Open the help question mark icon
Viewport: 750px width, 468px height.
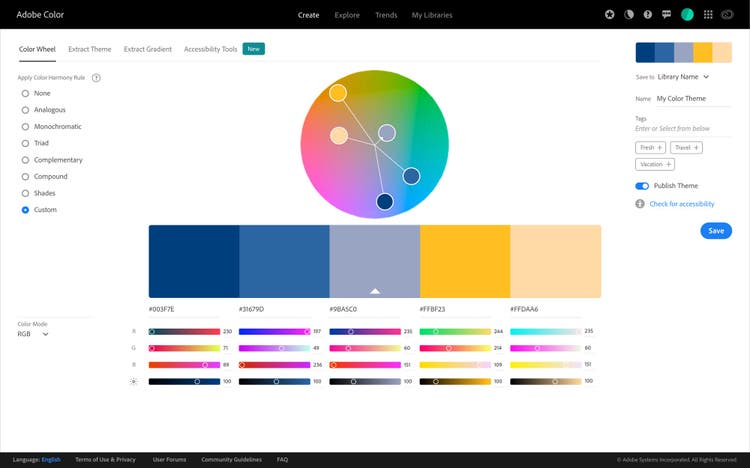(x=648, y=14)
